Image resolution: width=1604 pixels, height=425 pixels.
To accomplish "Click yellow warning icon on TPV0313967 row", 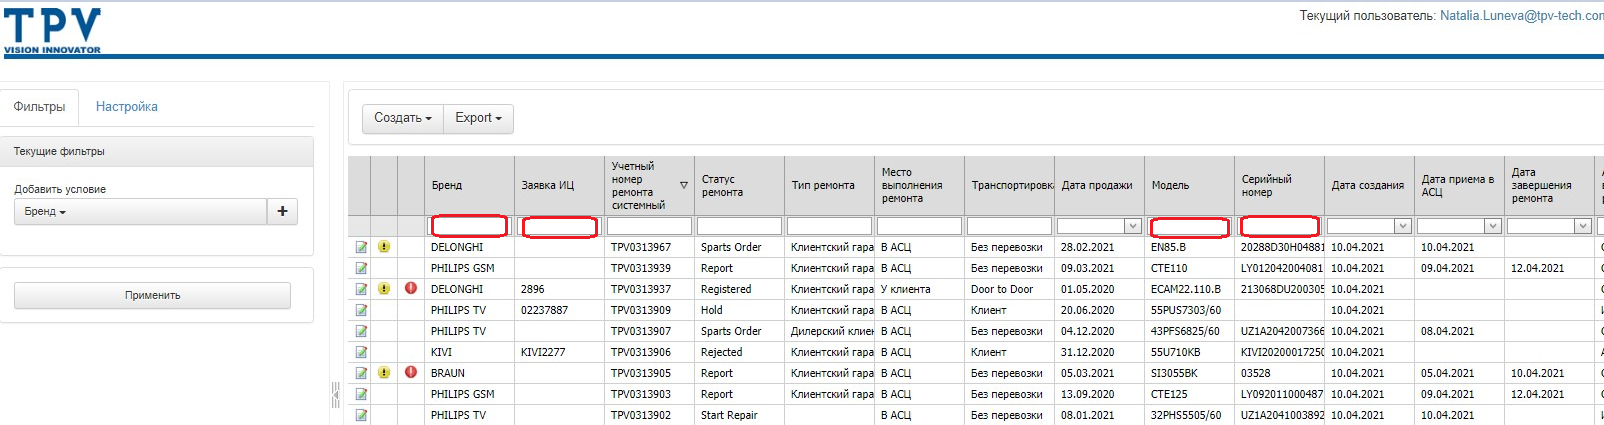I will click(x=384, y=247).
